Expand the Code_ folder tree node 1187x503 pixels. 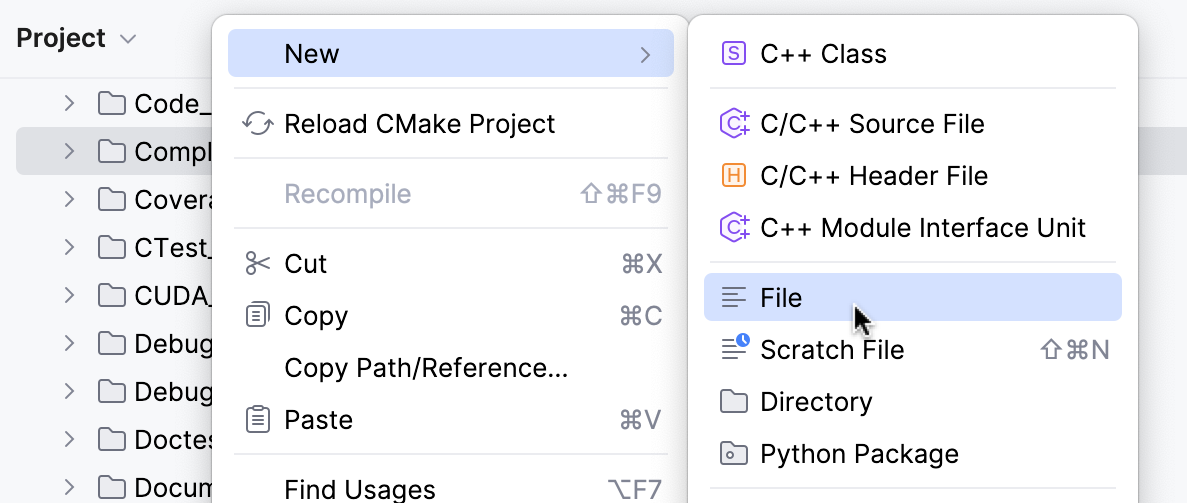tap(69, 103)
